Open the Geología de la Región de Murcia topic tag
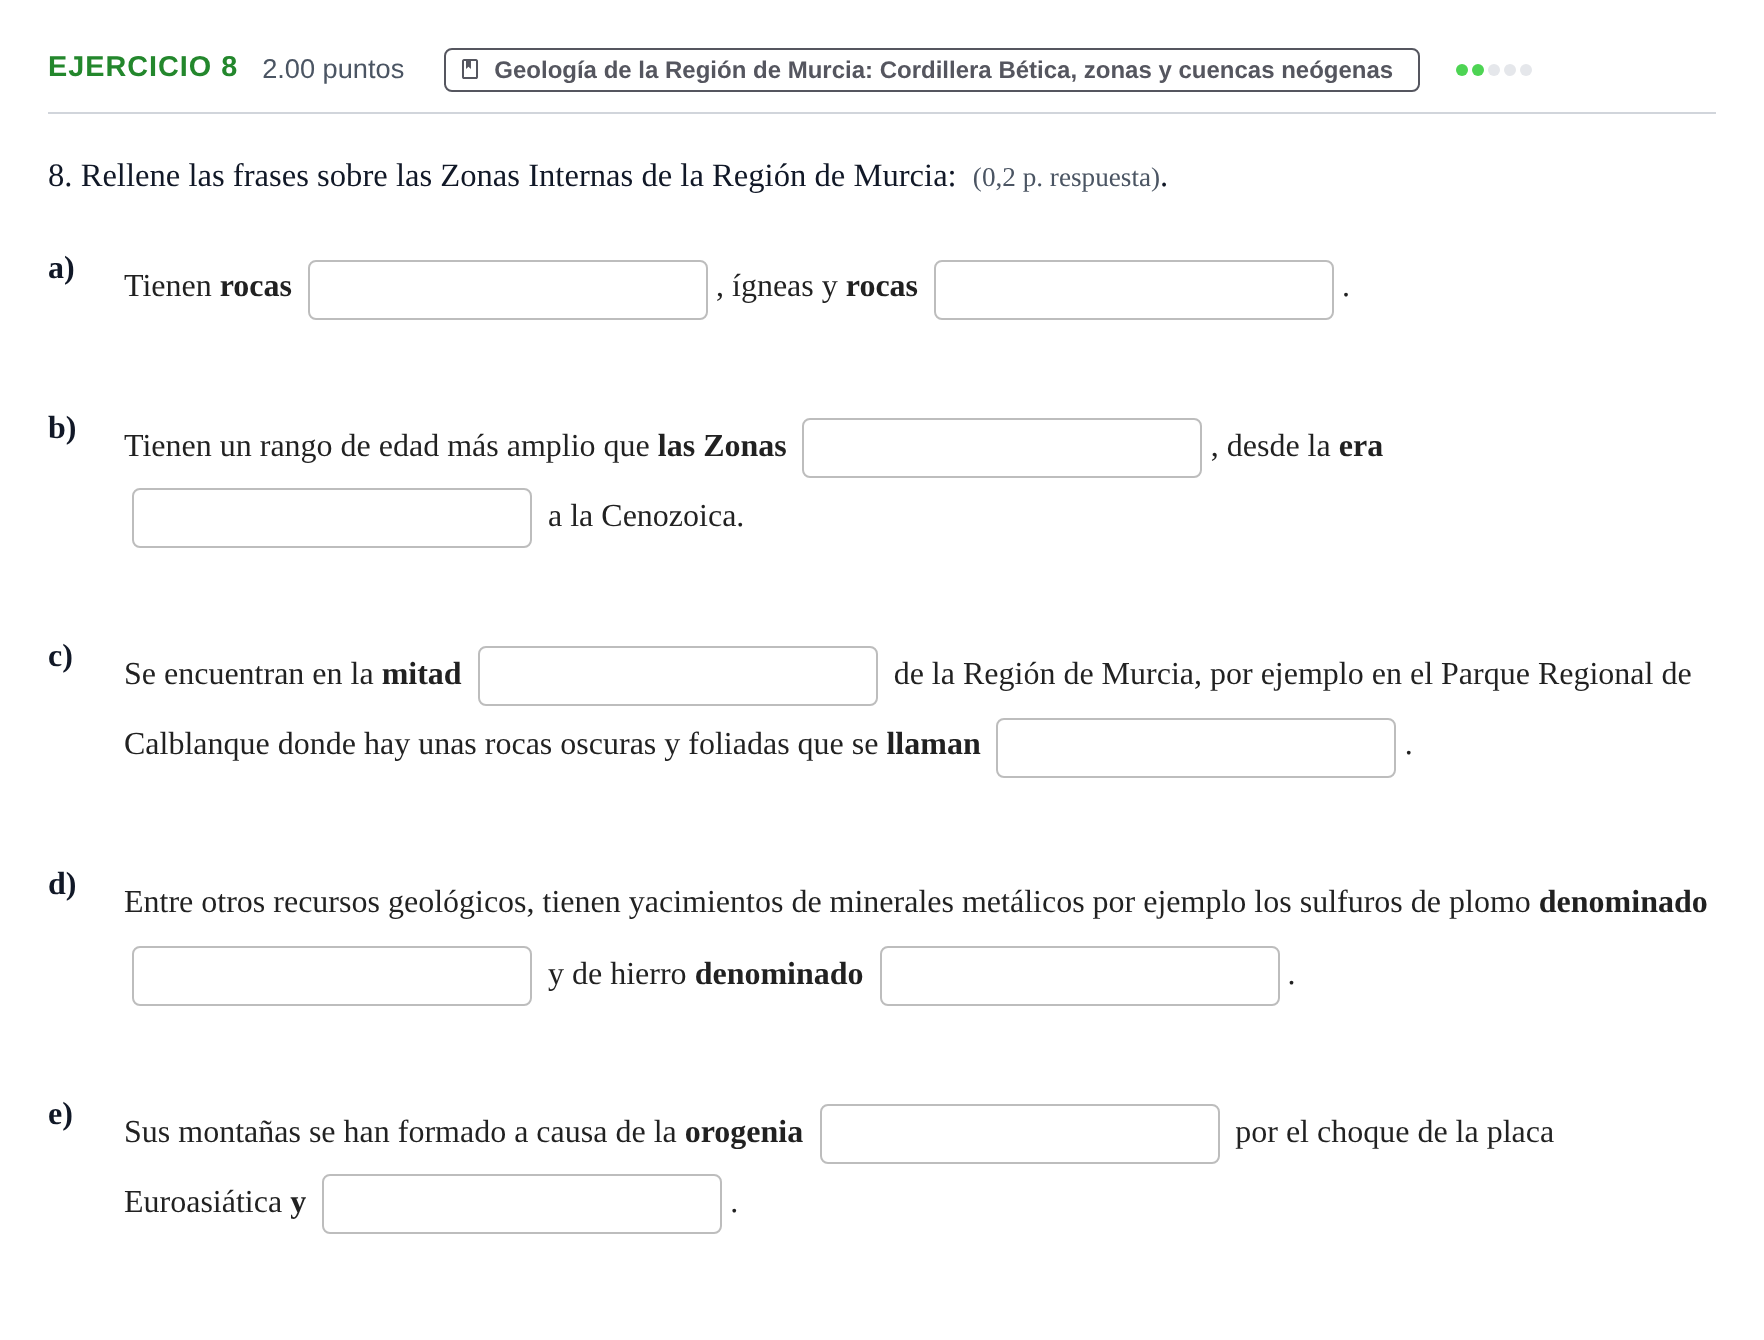This screenshot has height=1340, width=1764. [931, 70]
